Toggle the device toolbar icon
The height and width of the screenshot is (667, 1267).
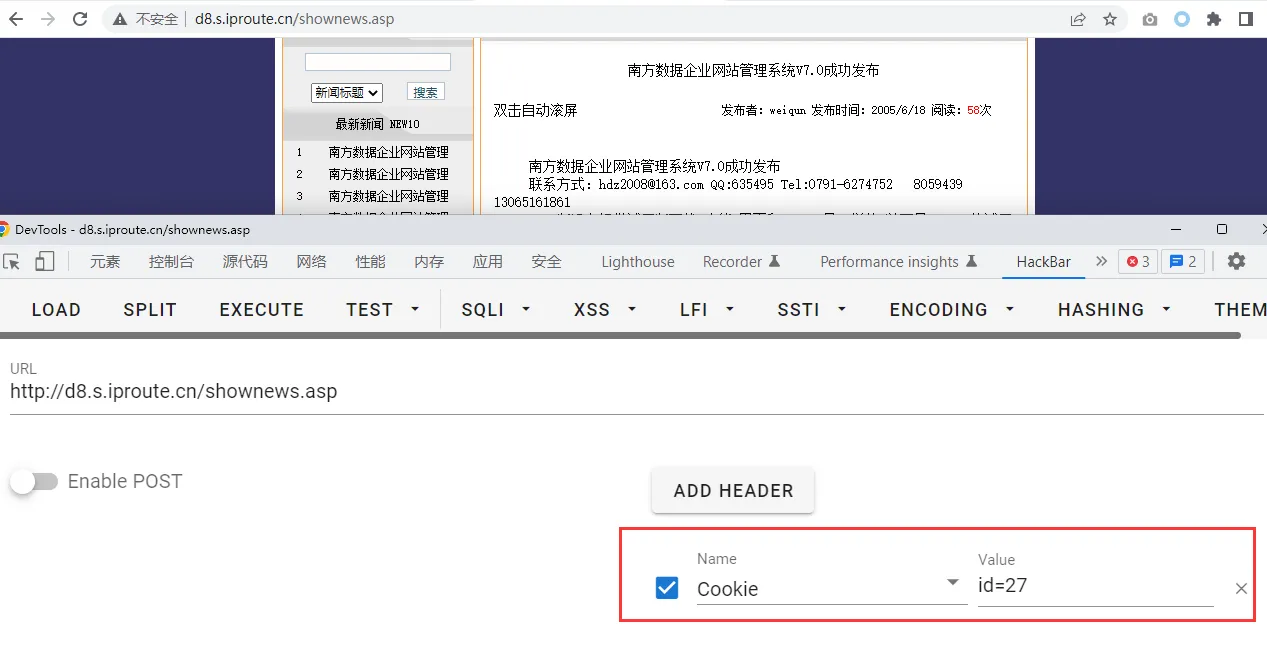pos(45,262)
